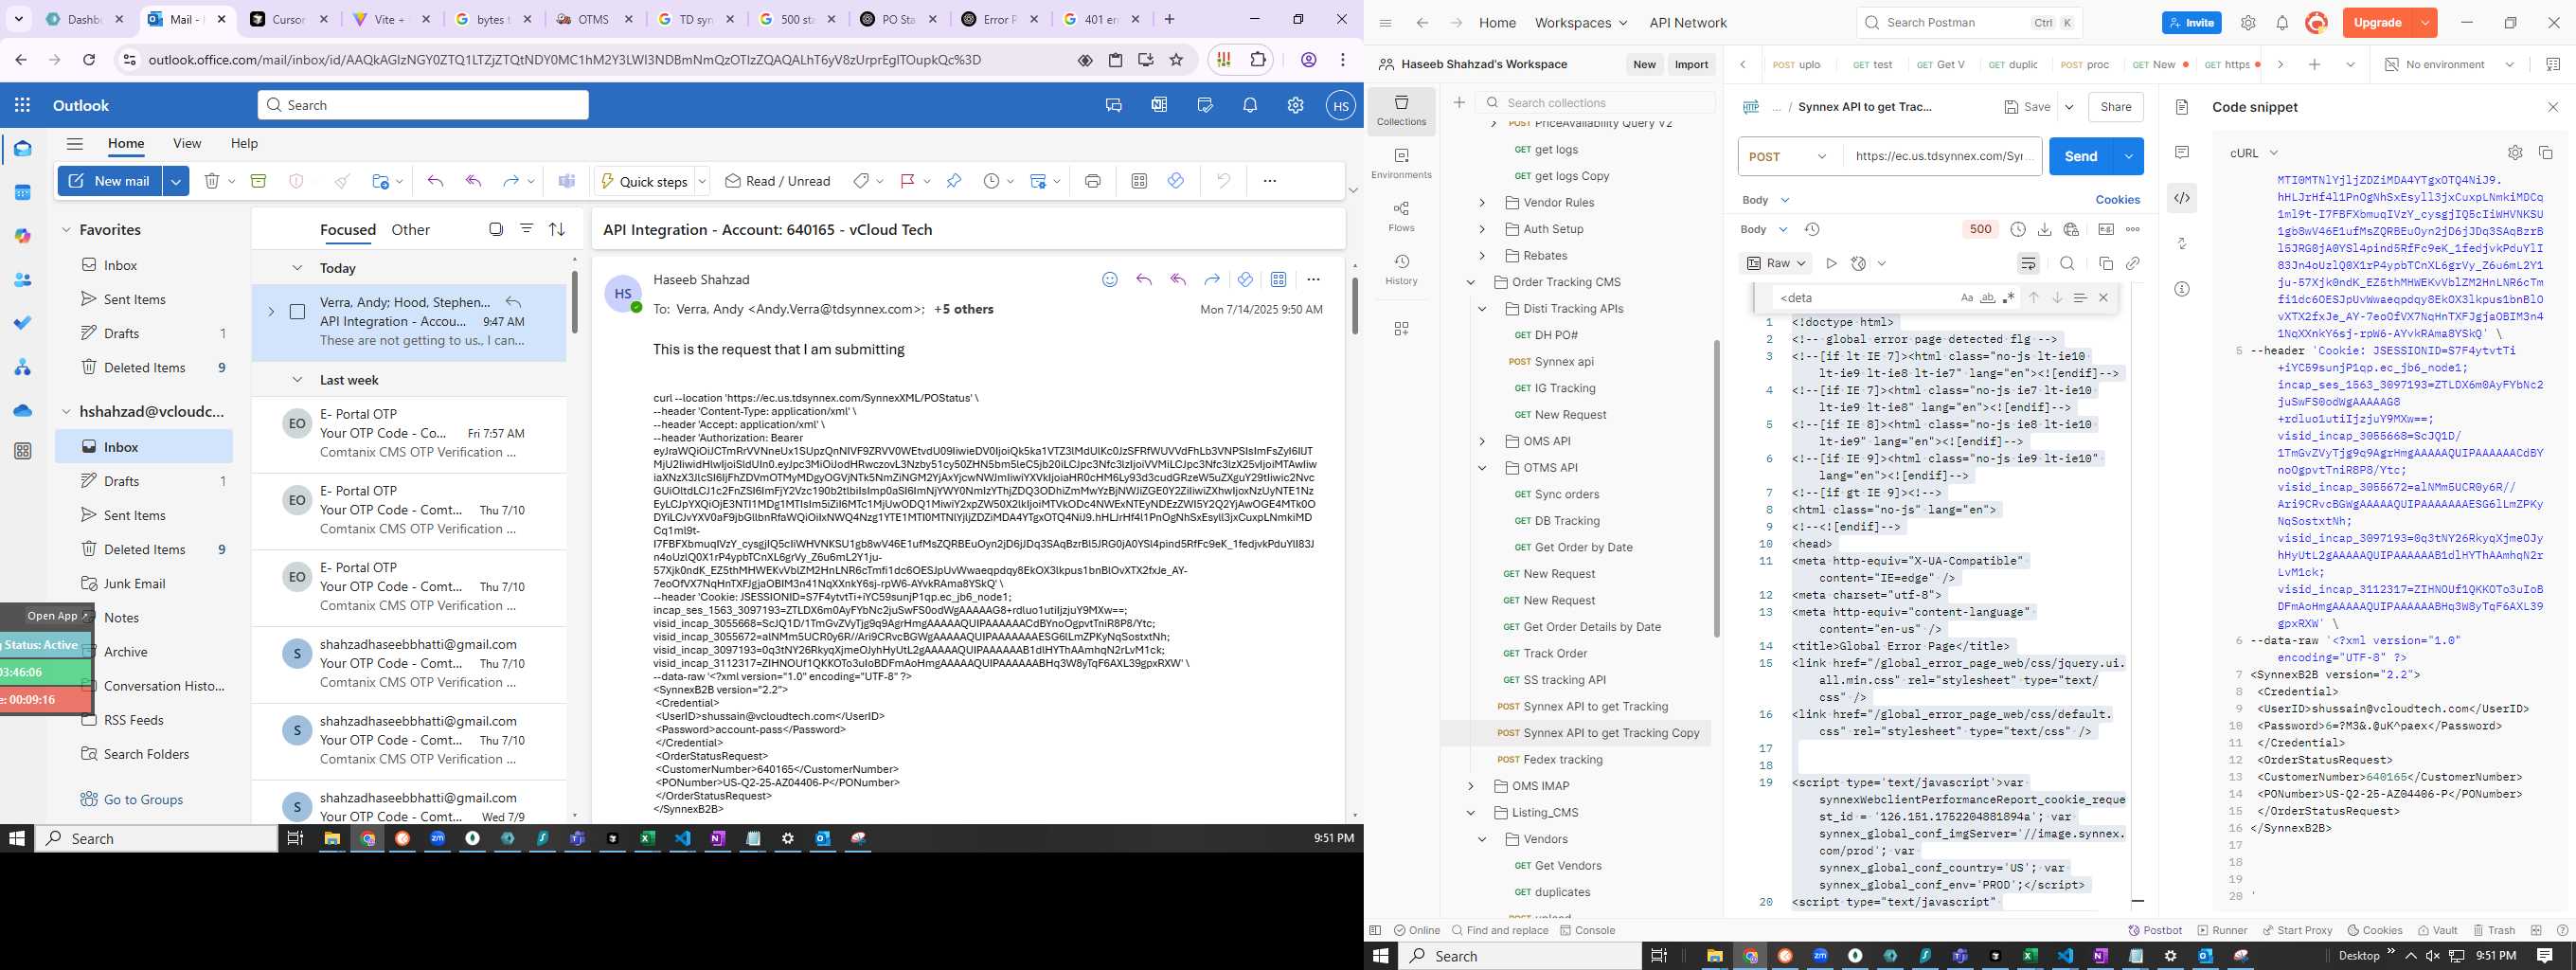Click the response search magnifier icon in Postman
Screen dimensions: 2576x970
[x=2067, y=263]
